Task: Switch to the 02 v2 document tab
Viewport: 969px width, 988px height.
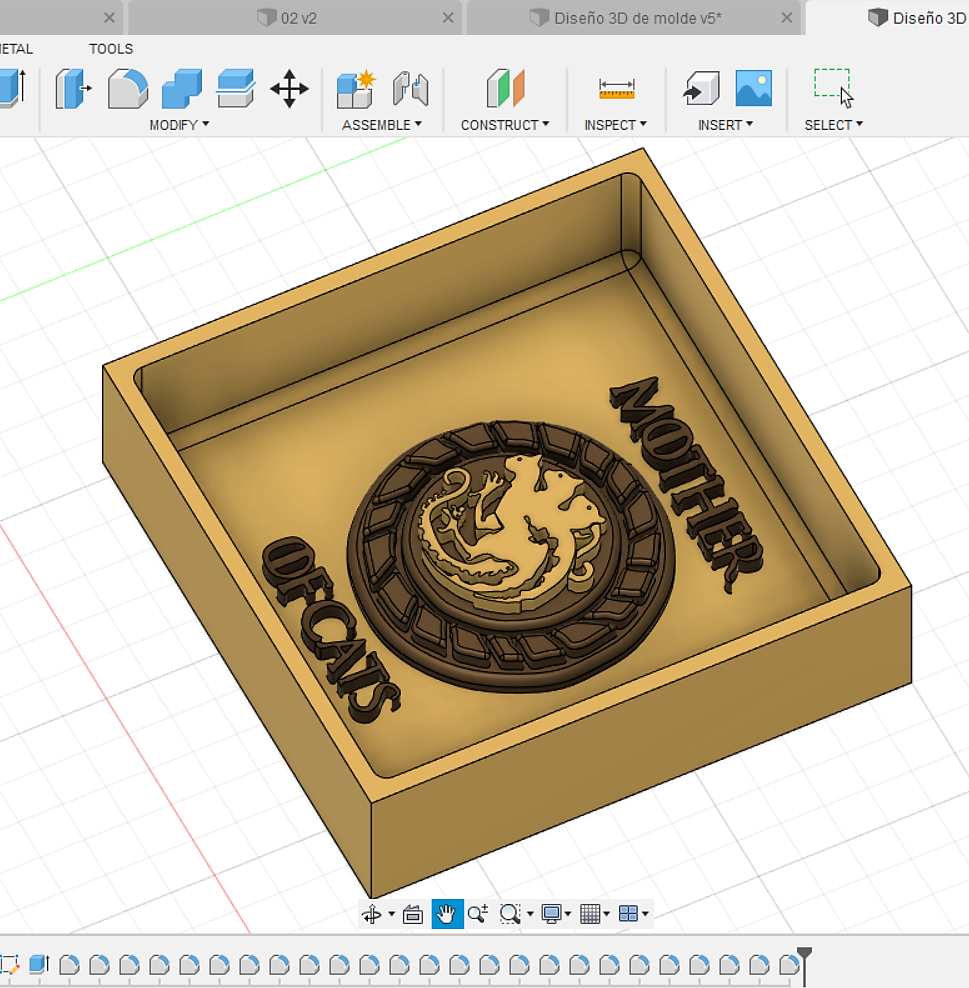Action: [x=295, y=18]
